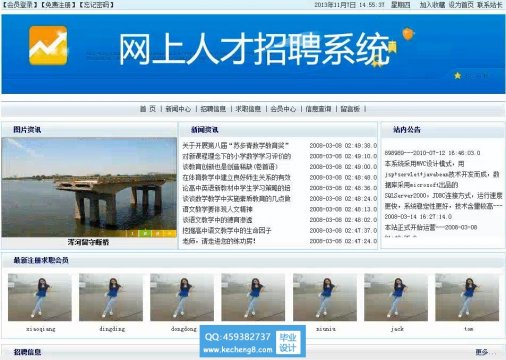Click jack member photo thumbnail

point(396,297)
